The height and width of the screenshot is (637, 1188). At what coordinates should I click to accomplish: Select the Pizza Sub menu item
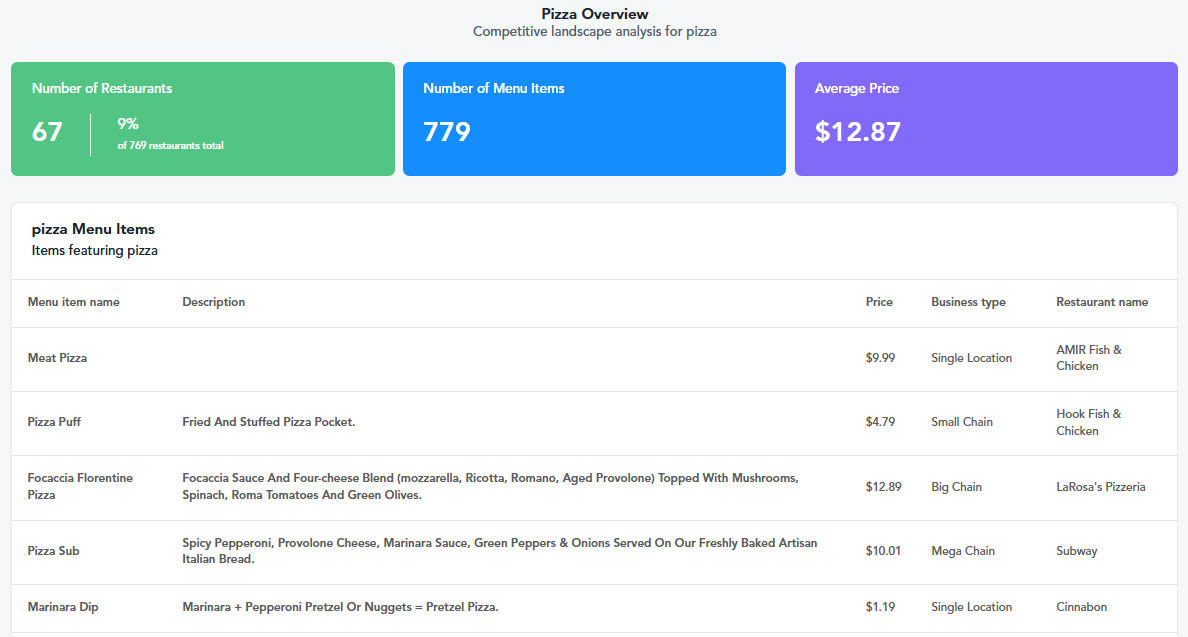coord(53,551)
